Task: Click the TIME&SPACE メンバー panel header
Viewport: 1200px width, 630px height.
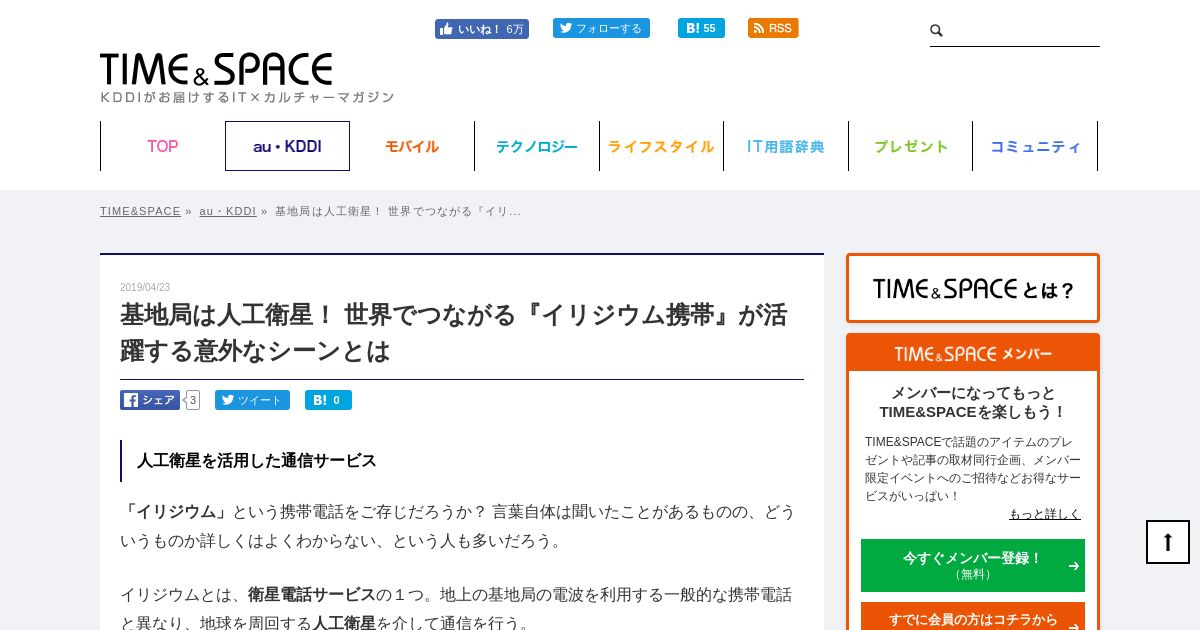Action: pyautogui.click(x=973, y=354)
